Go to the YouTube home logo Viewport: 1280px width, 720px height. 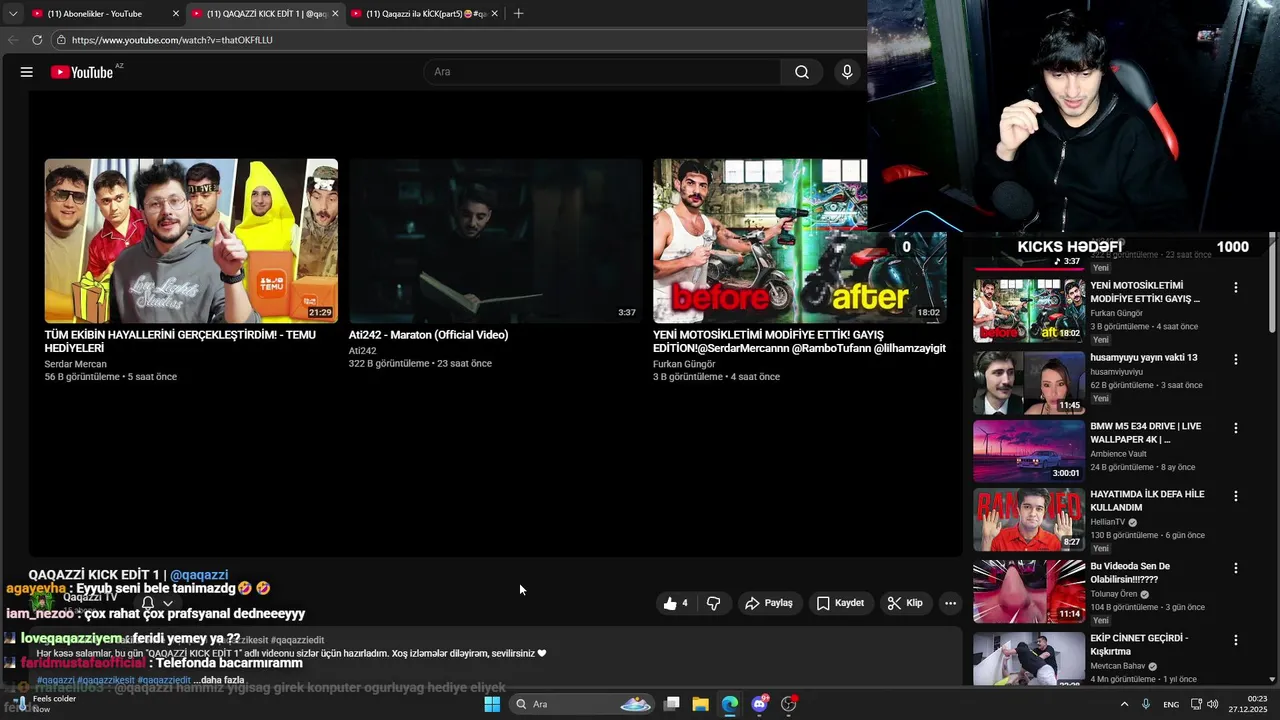click(x=82, y=72)
